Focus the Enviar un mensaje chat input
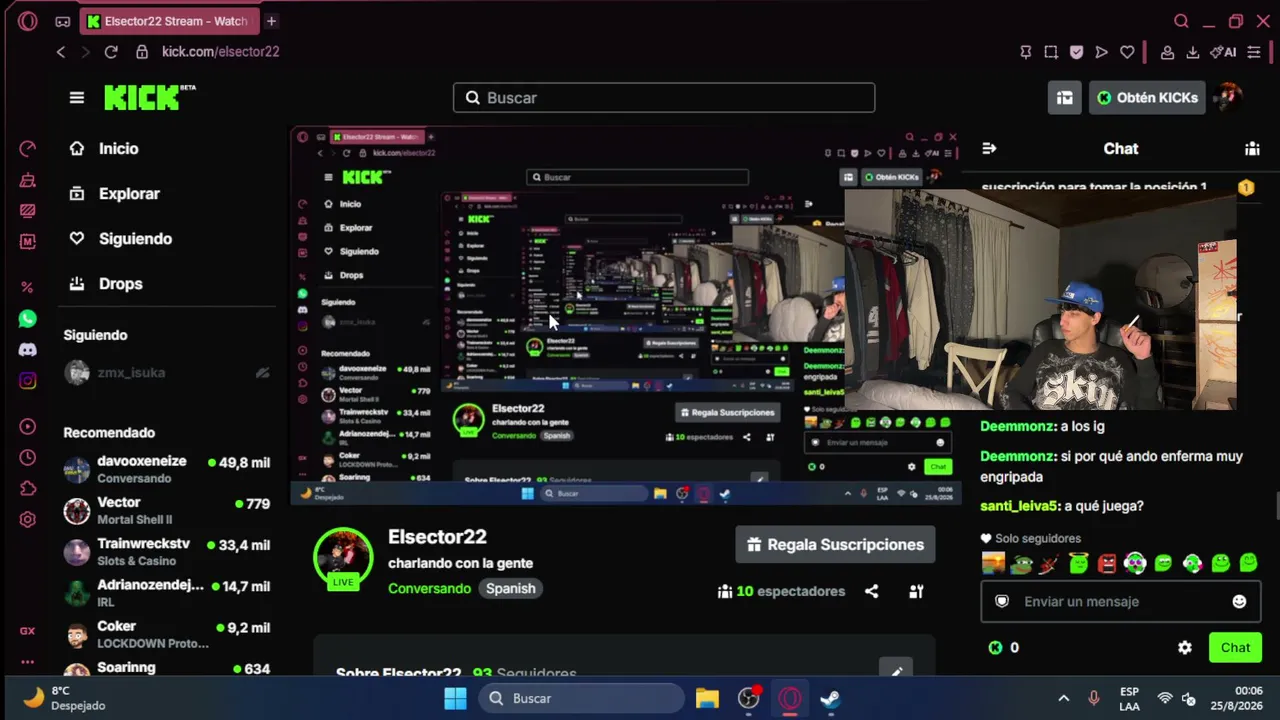Viewport: 1280px width, 720px height. [x=1121, y=602]
